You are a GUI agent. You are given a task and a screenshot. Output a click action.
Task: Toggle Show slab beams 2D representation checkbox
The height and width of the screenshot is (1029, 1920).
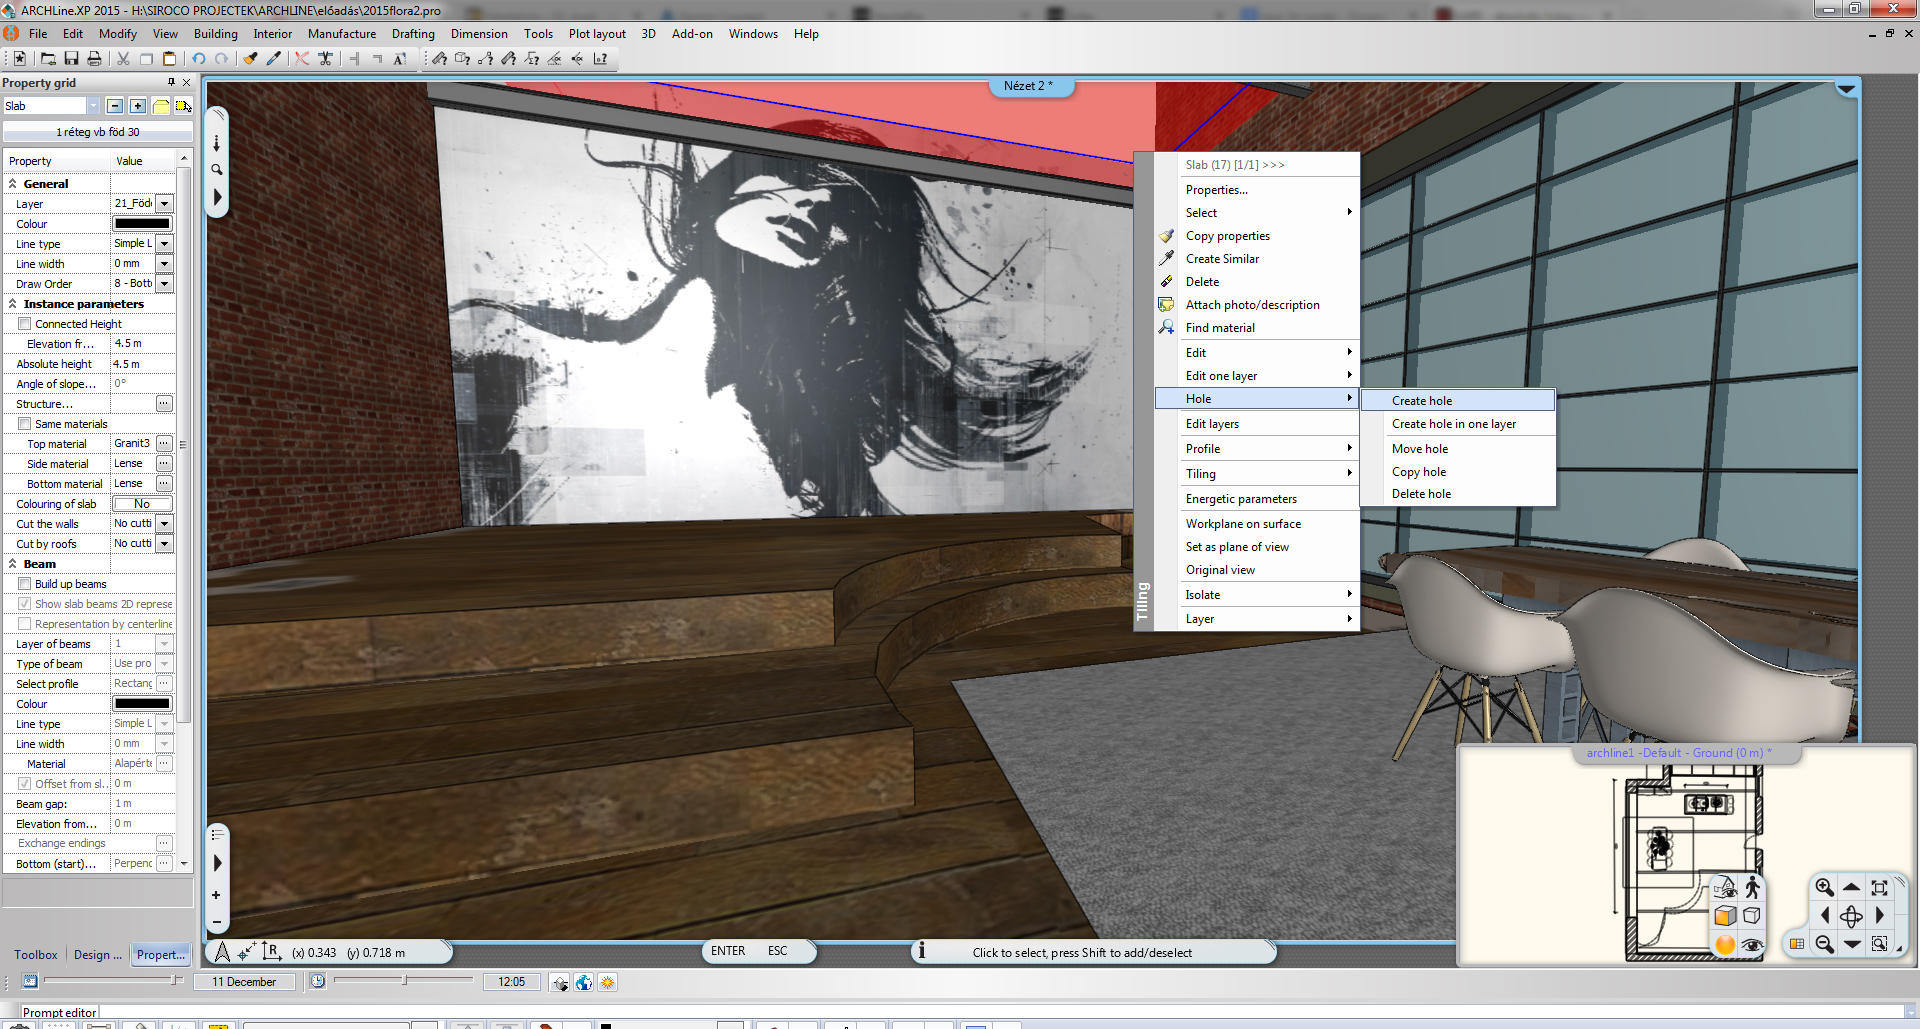pyautogui.click(x=25, y=604)
